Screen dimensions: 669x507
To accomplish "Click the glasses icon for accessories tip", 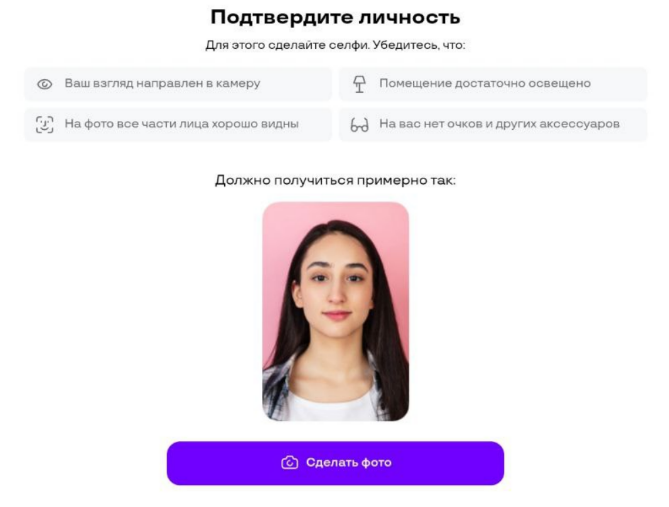I will tap(359, 125).
